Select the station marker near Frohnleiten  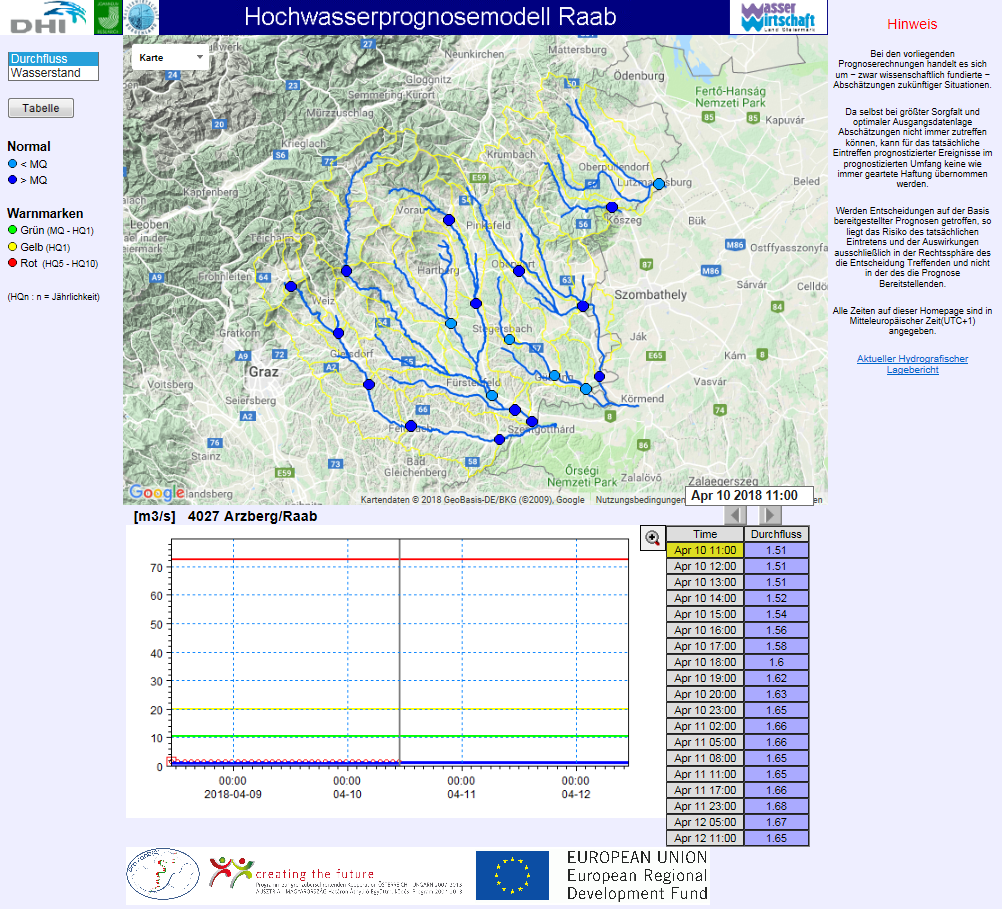(291, 286)
